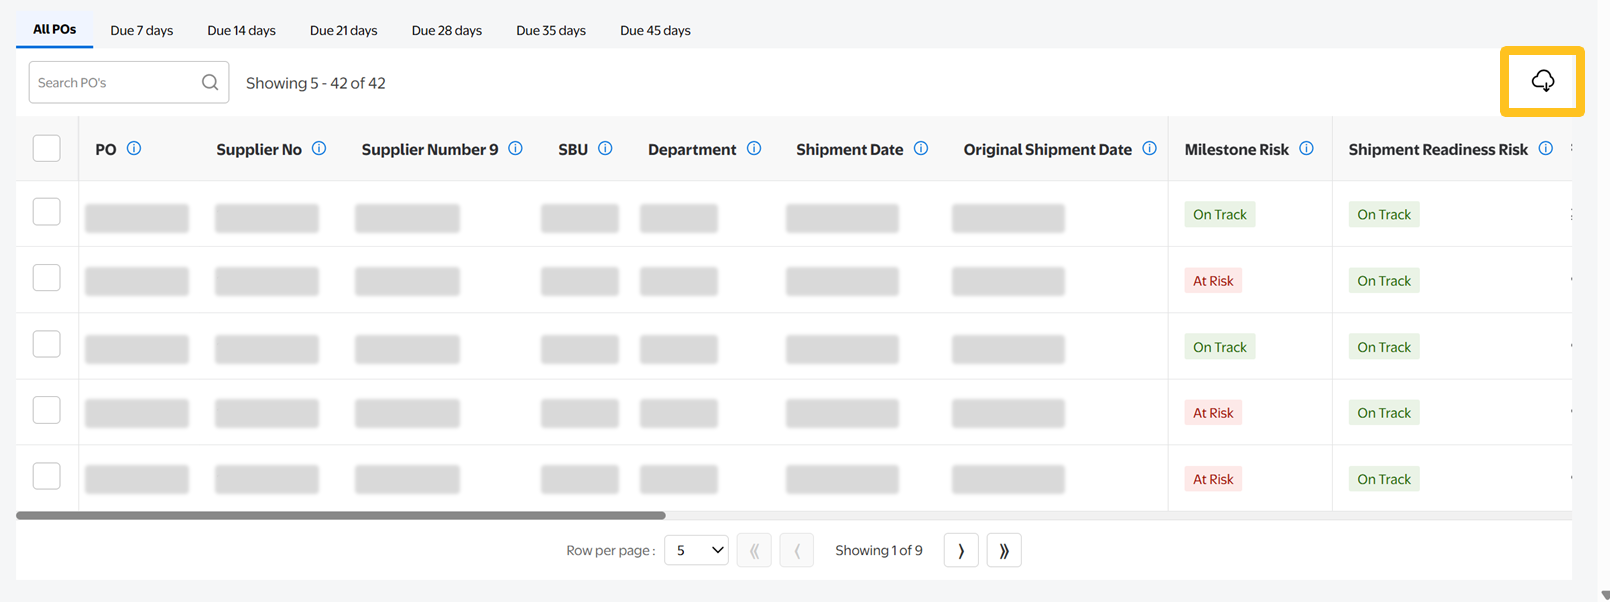Check the first table row checkbox
This screenshot has height=602, width=1610.
coord(47,212)
